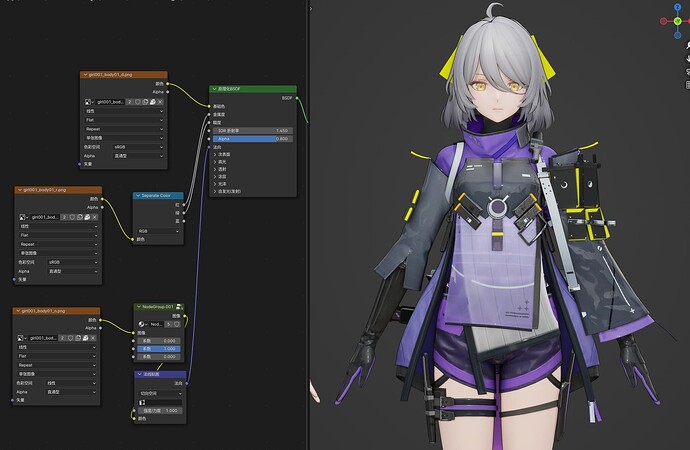Open 切向空间 dropdown in 法线贴图 node
The width and height of the screenshot is (690, 450).
(x=160, y=393)
